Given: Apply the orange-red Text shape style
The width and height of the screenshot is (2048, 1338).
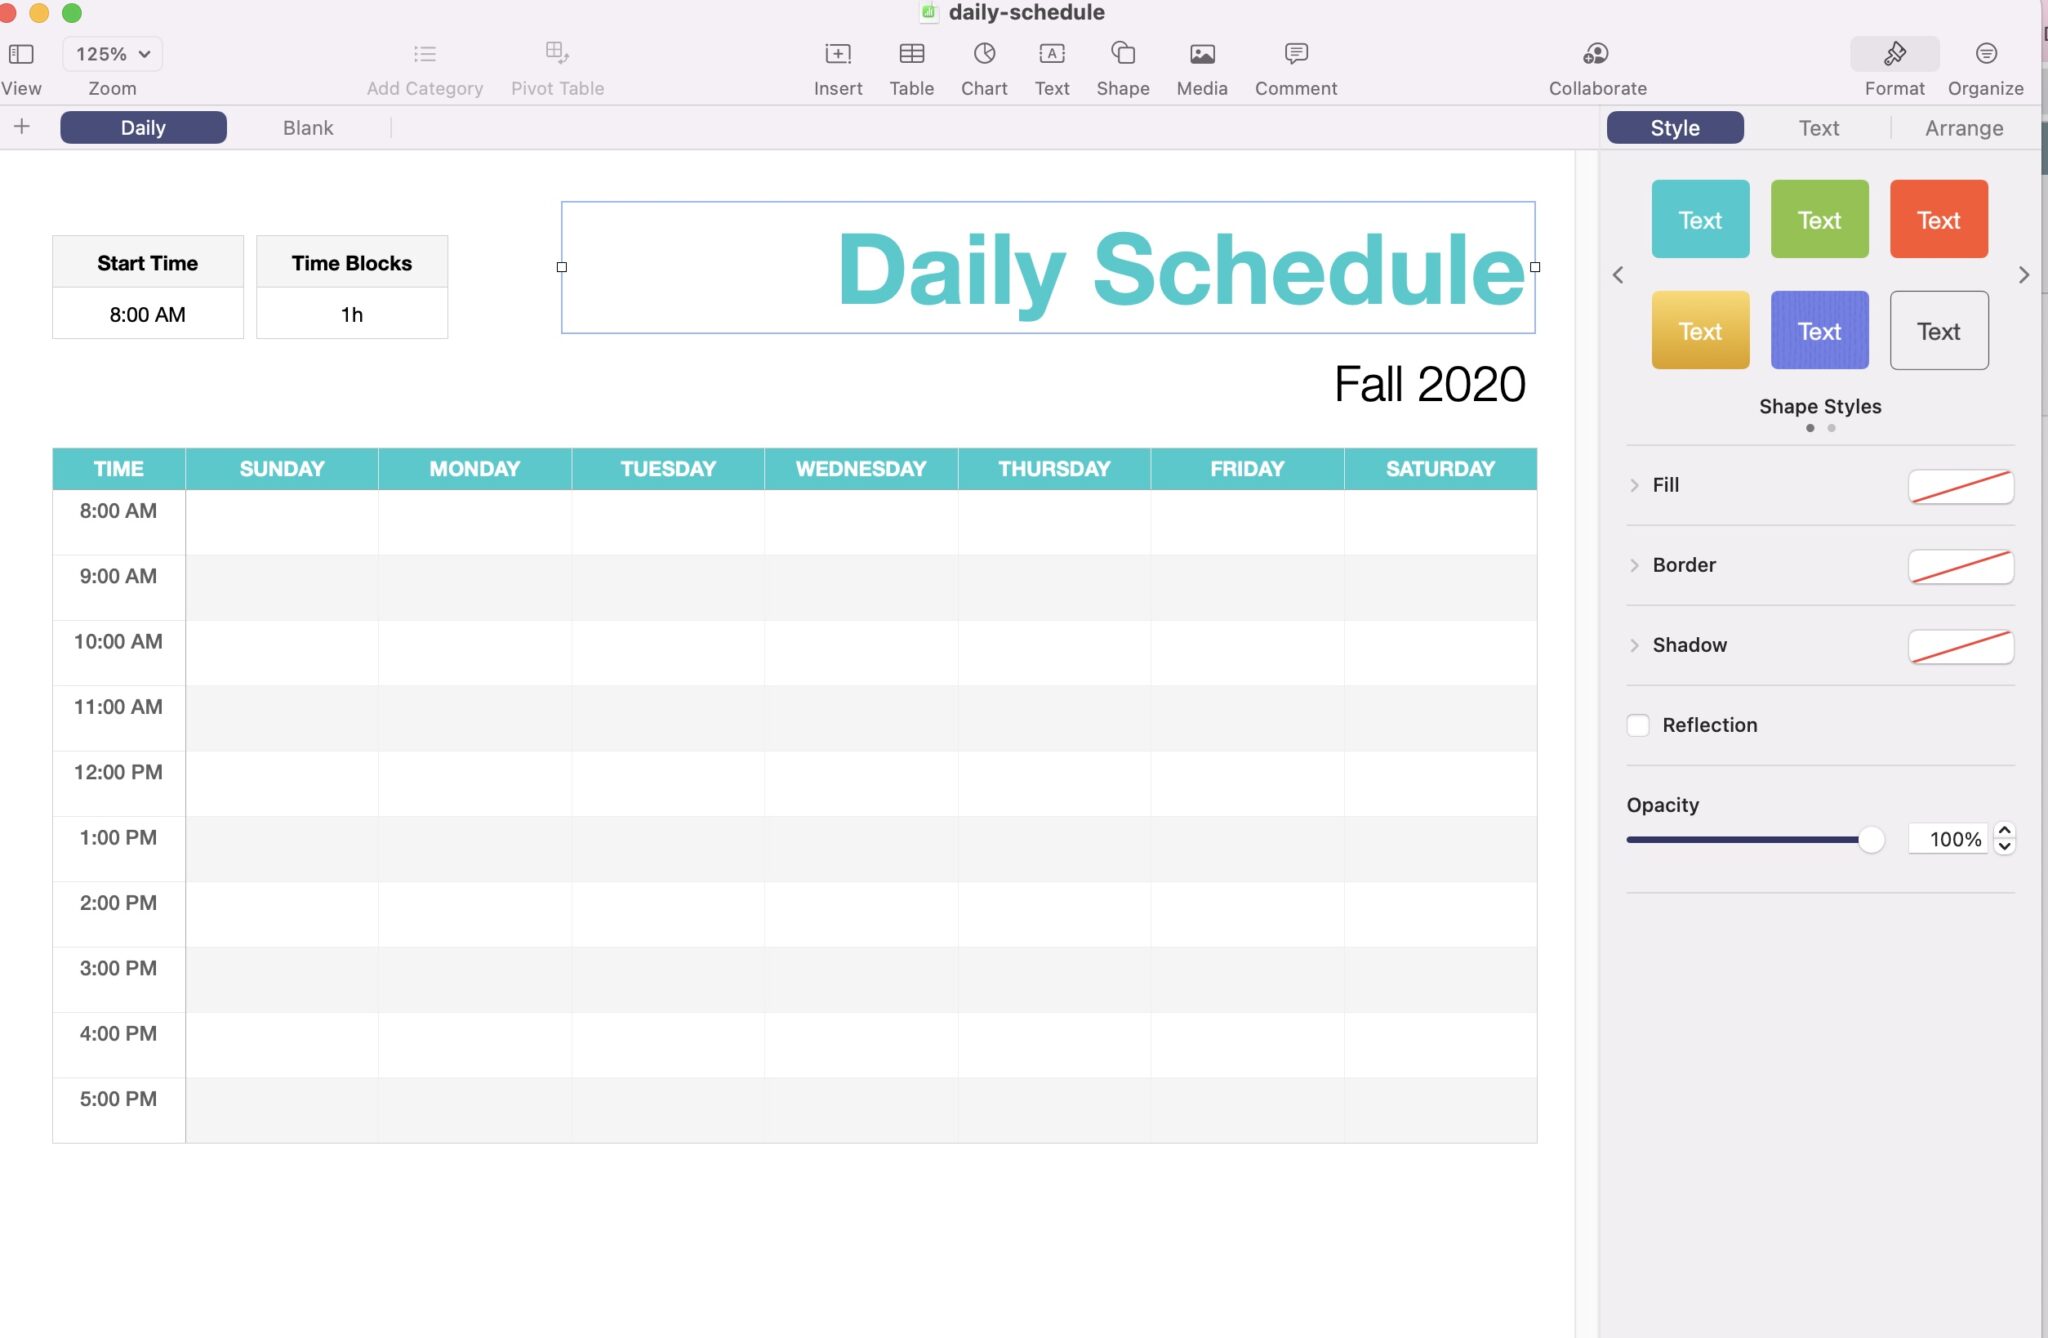Looking at the screenshot, I should [1938, 219].
